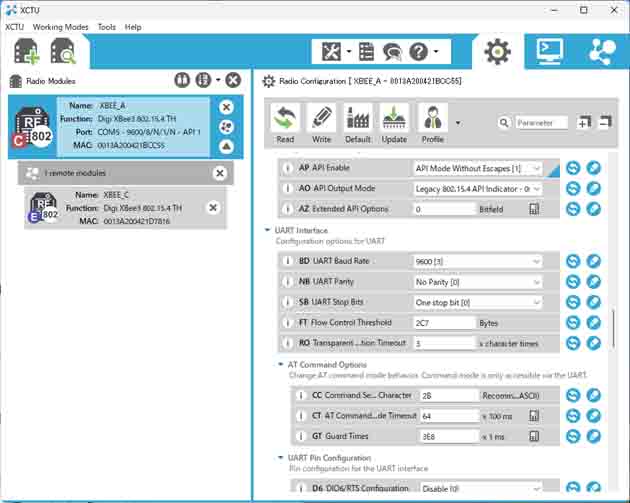Show info for AP API Enable

point(287,168)
